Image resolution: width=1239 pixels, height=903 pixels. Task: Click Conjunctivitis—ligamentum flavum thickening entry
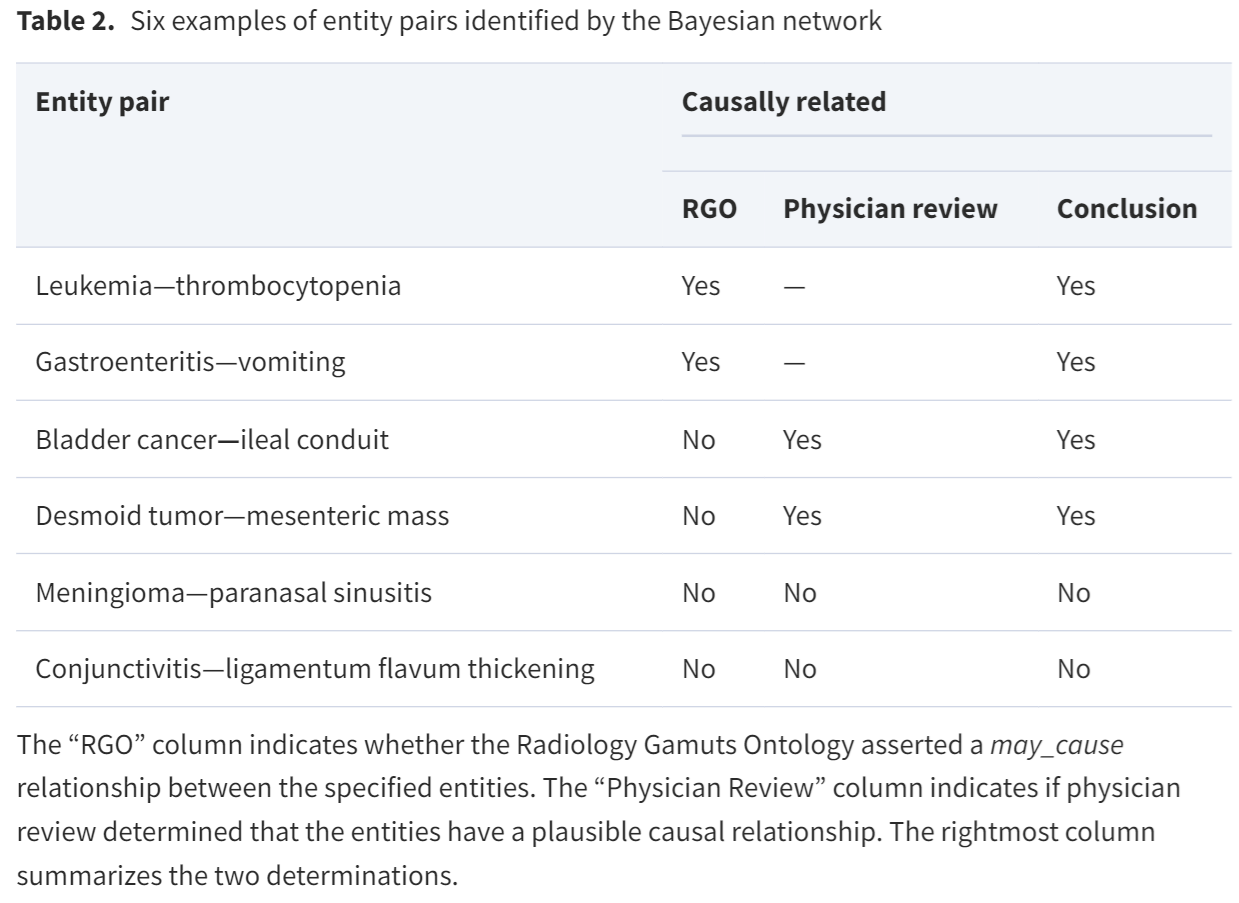pos(316,670)
